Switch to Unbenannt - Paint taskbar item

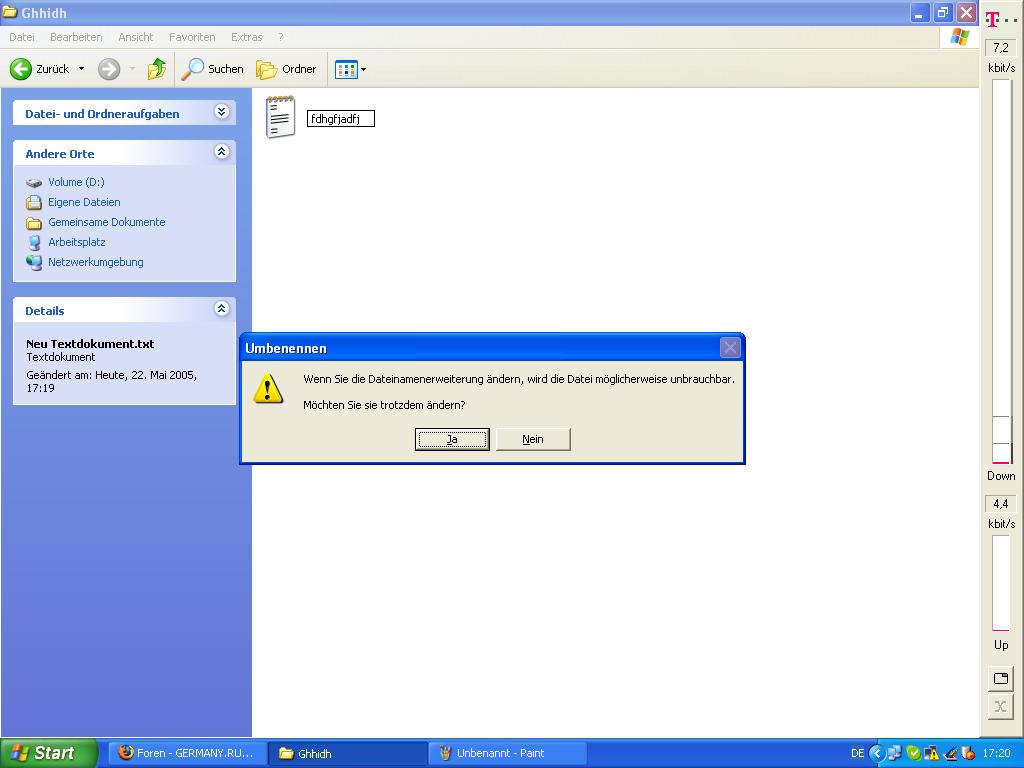tap(508, 753)
